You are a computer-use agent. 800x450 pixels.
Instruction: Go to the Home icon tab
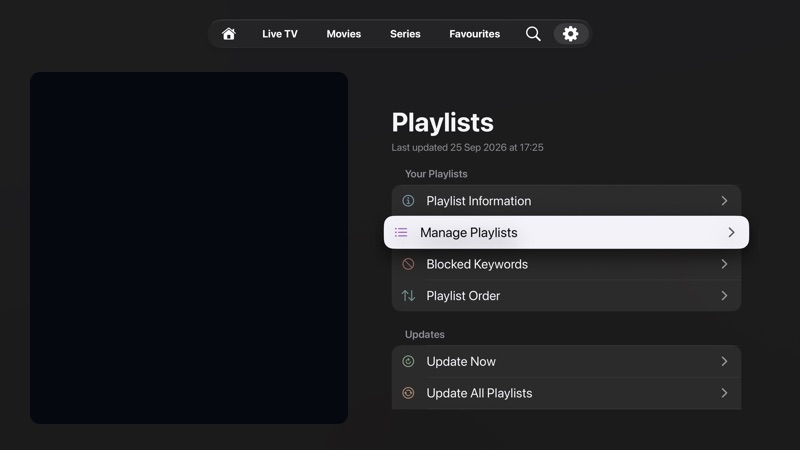click(229, 34)
